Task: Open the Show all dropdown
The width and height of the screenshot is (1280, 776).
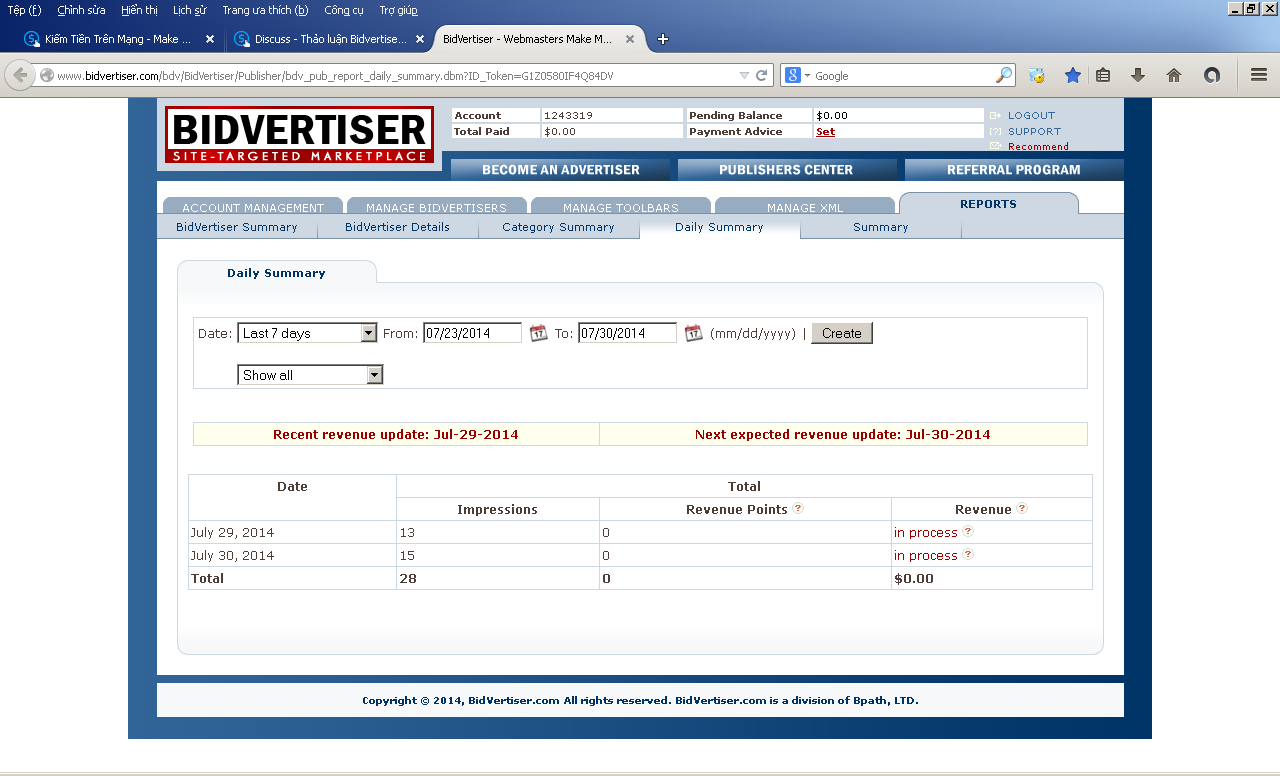Action: click(310, 375)
